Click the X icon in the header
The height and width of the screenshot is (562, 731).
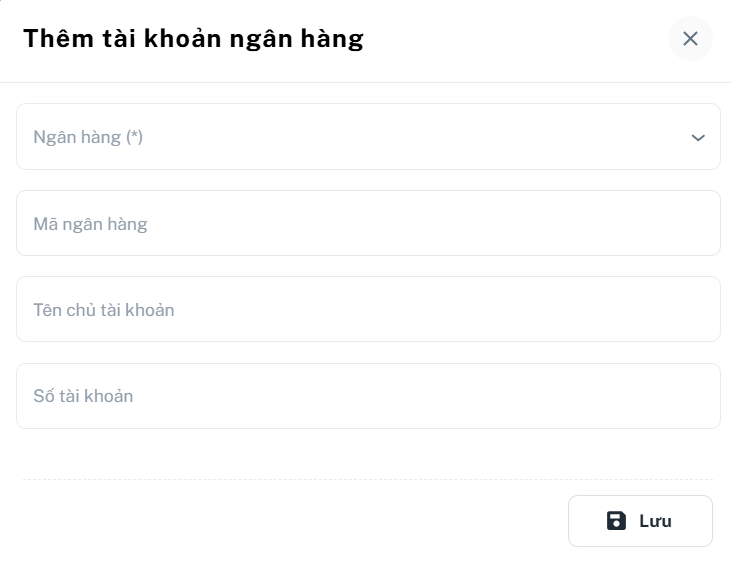point(690,39)
